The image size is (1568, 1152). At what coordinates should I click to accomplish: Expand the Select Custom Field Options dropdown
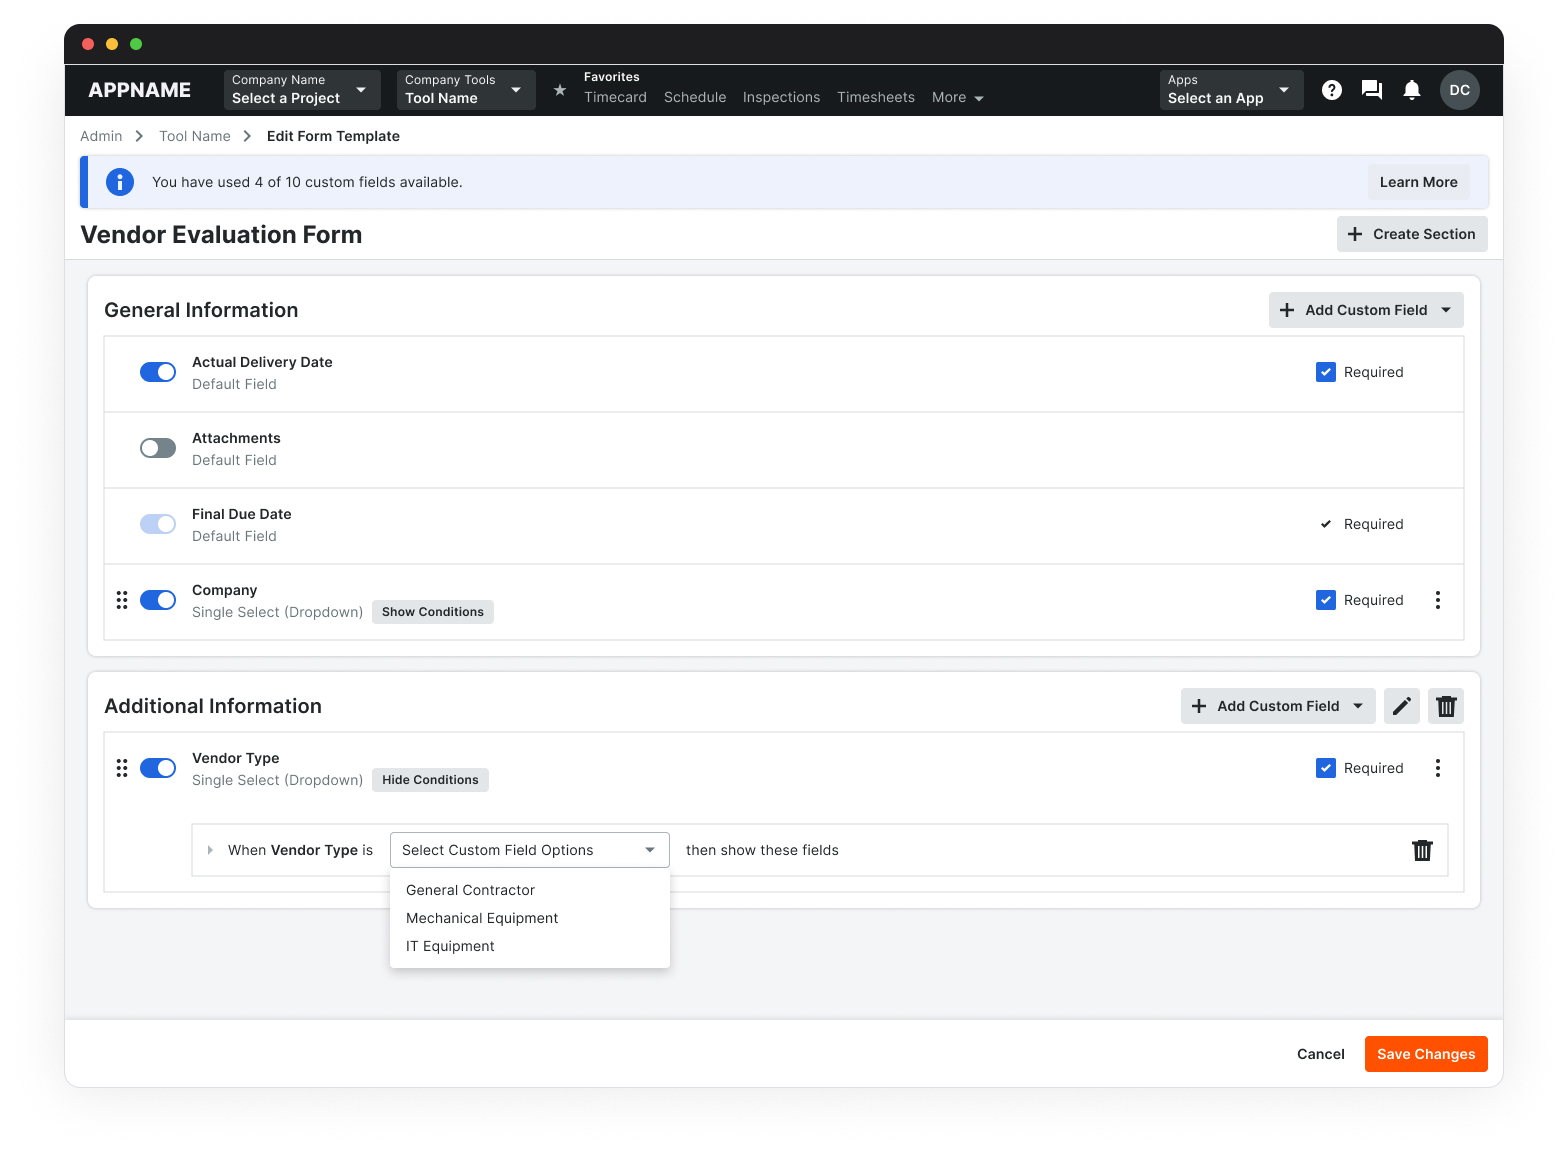point(529,850)
